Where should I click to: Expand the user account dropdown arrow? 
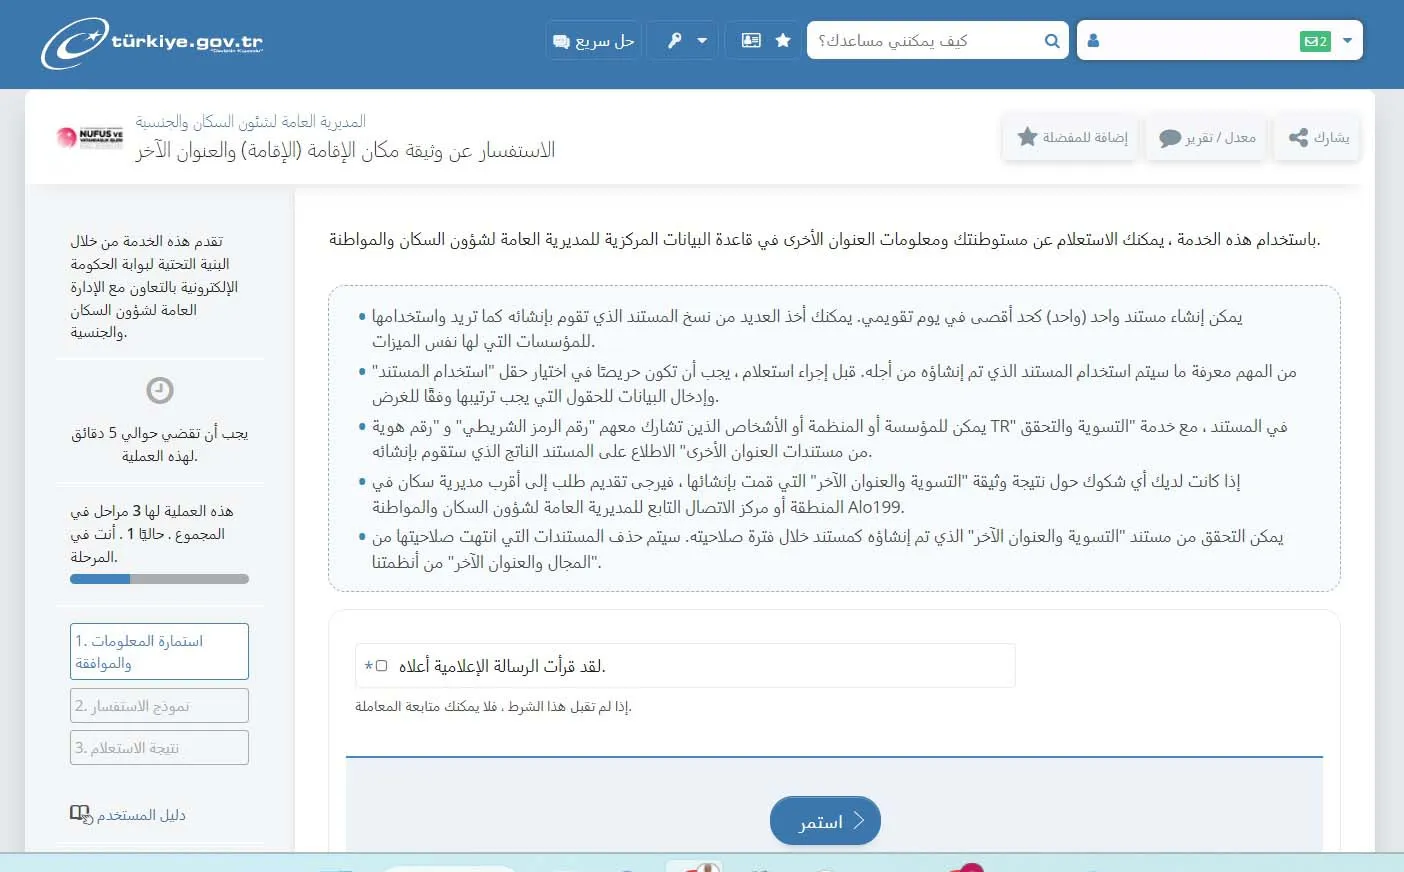(1347, 41)
